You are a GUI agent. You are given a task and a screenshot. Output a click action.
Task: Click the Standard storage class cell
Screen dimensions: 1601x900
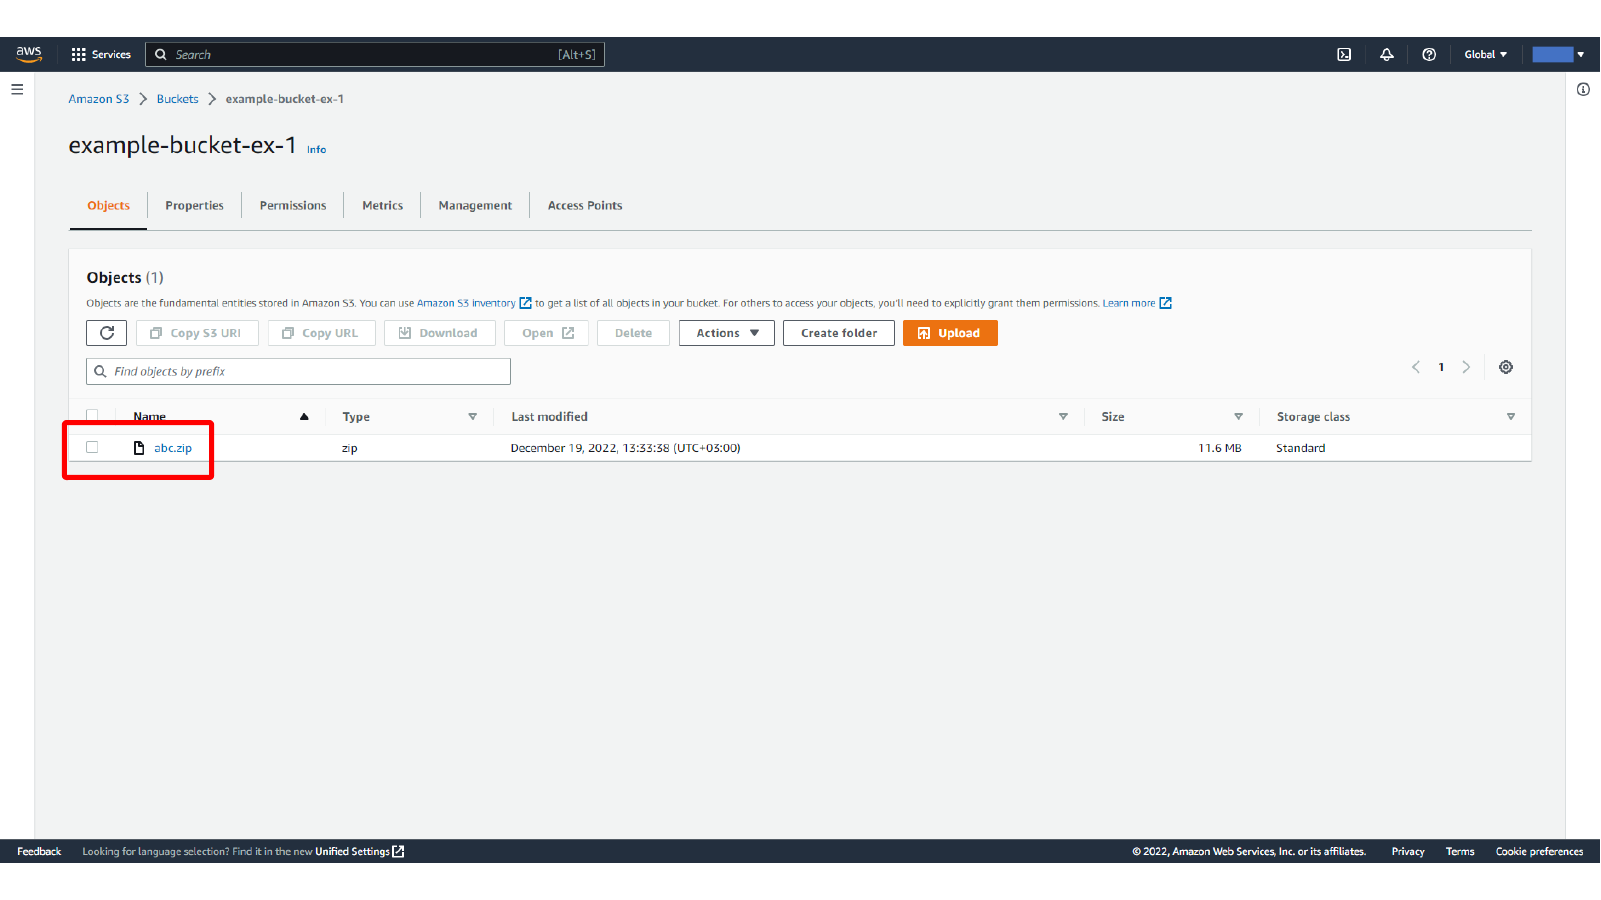(x=1301, y=448)
